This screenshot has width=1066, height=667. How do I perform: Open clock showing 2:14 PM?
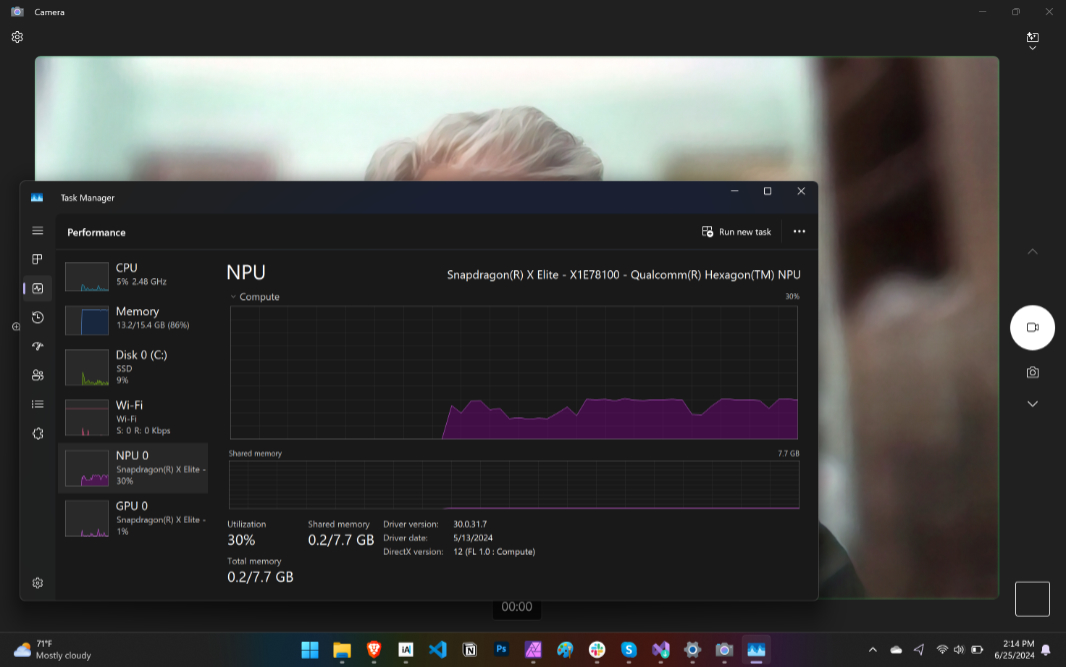pos(1014,650)
